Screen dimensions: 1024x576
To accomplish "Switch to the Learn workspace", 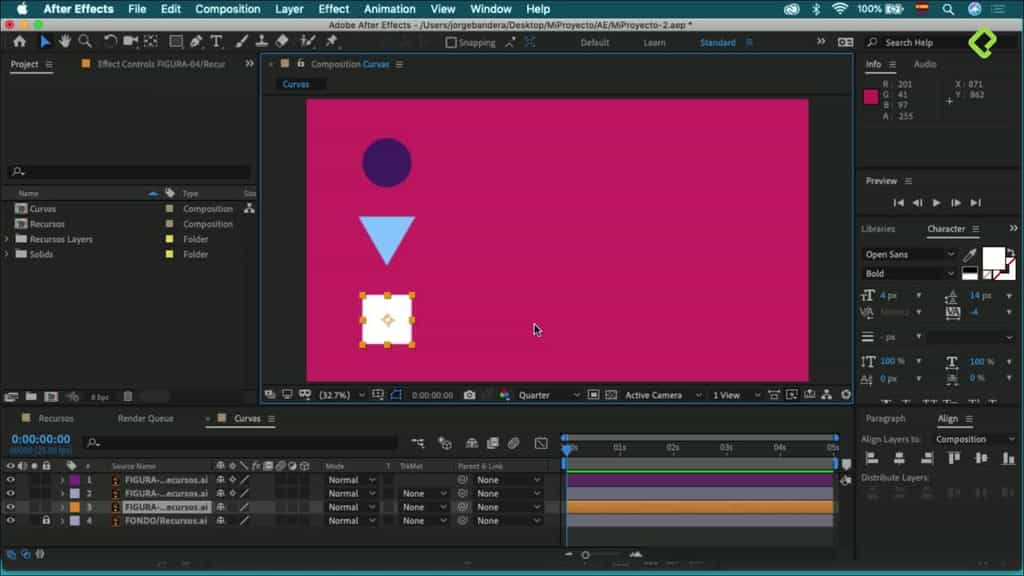I will point(654,42).
